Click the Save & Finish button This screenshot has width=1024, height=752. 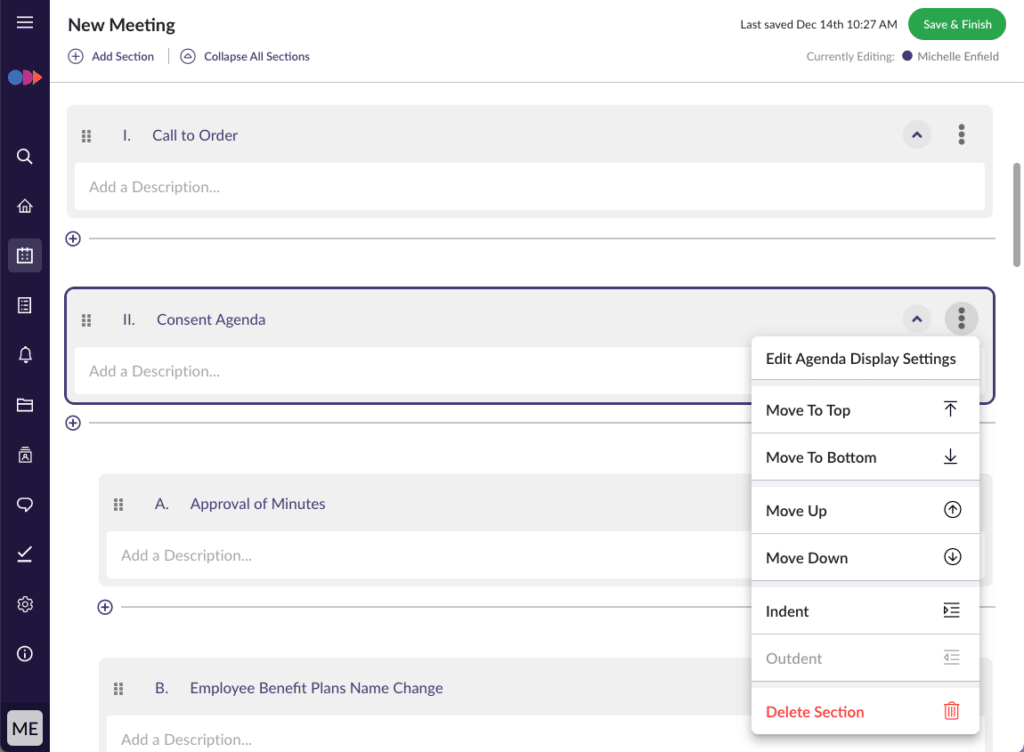coord(957,25)
